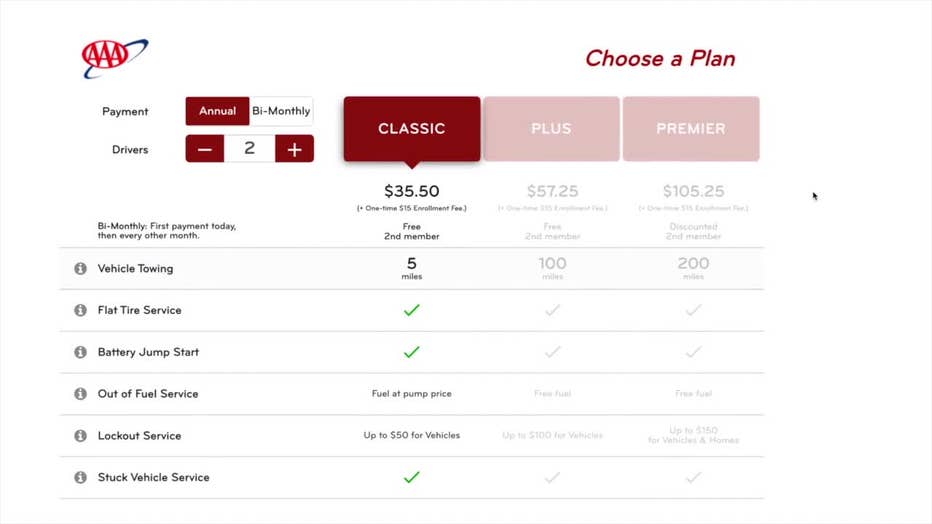
Task: Show info for Battery Jump Start
Action: tap(80, 352)
